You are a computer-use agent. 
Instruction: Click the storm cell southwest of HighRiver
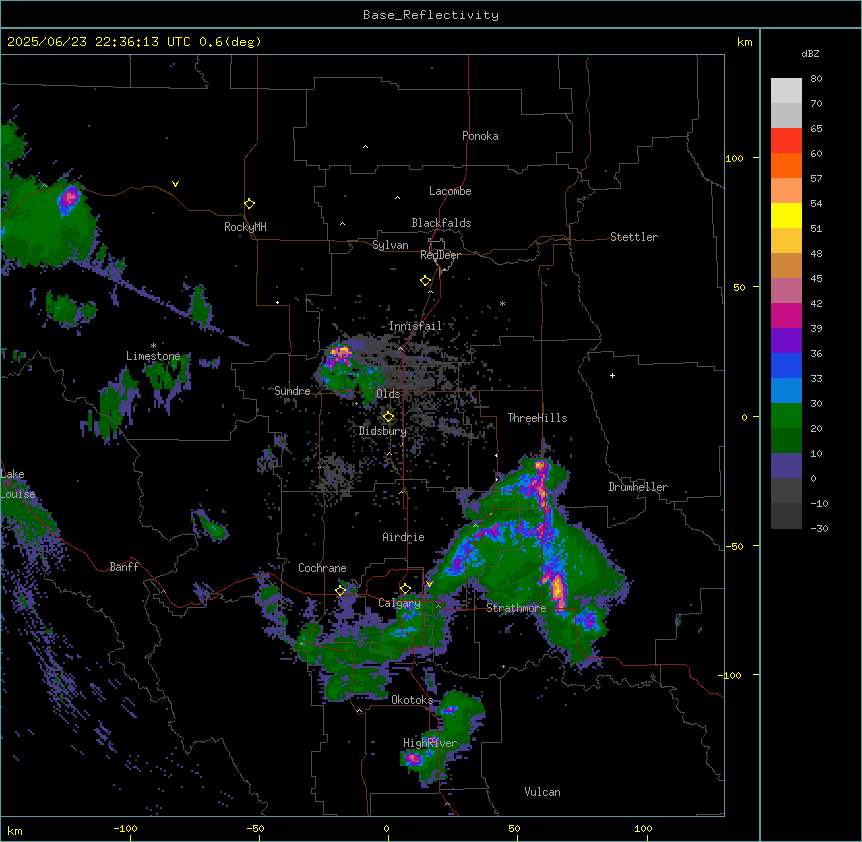pyautogui.click(x=413, y=759)
